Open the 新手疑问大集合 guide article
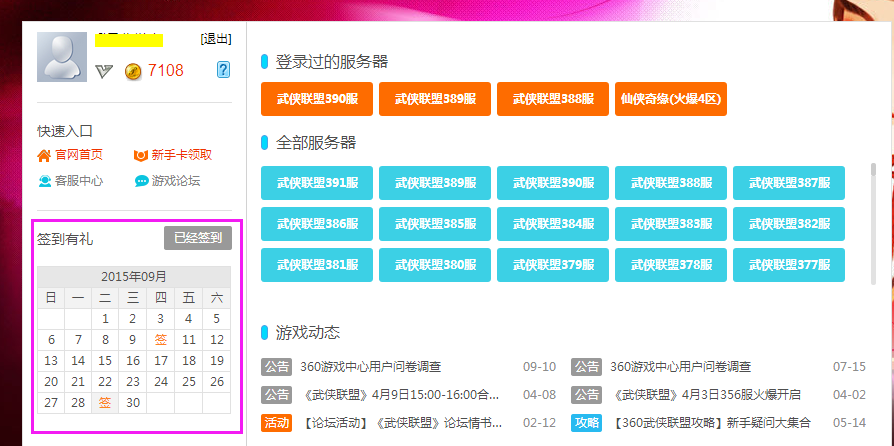Screen dimensions: 894x446 click(x=711, y=423)
